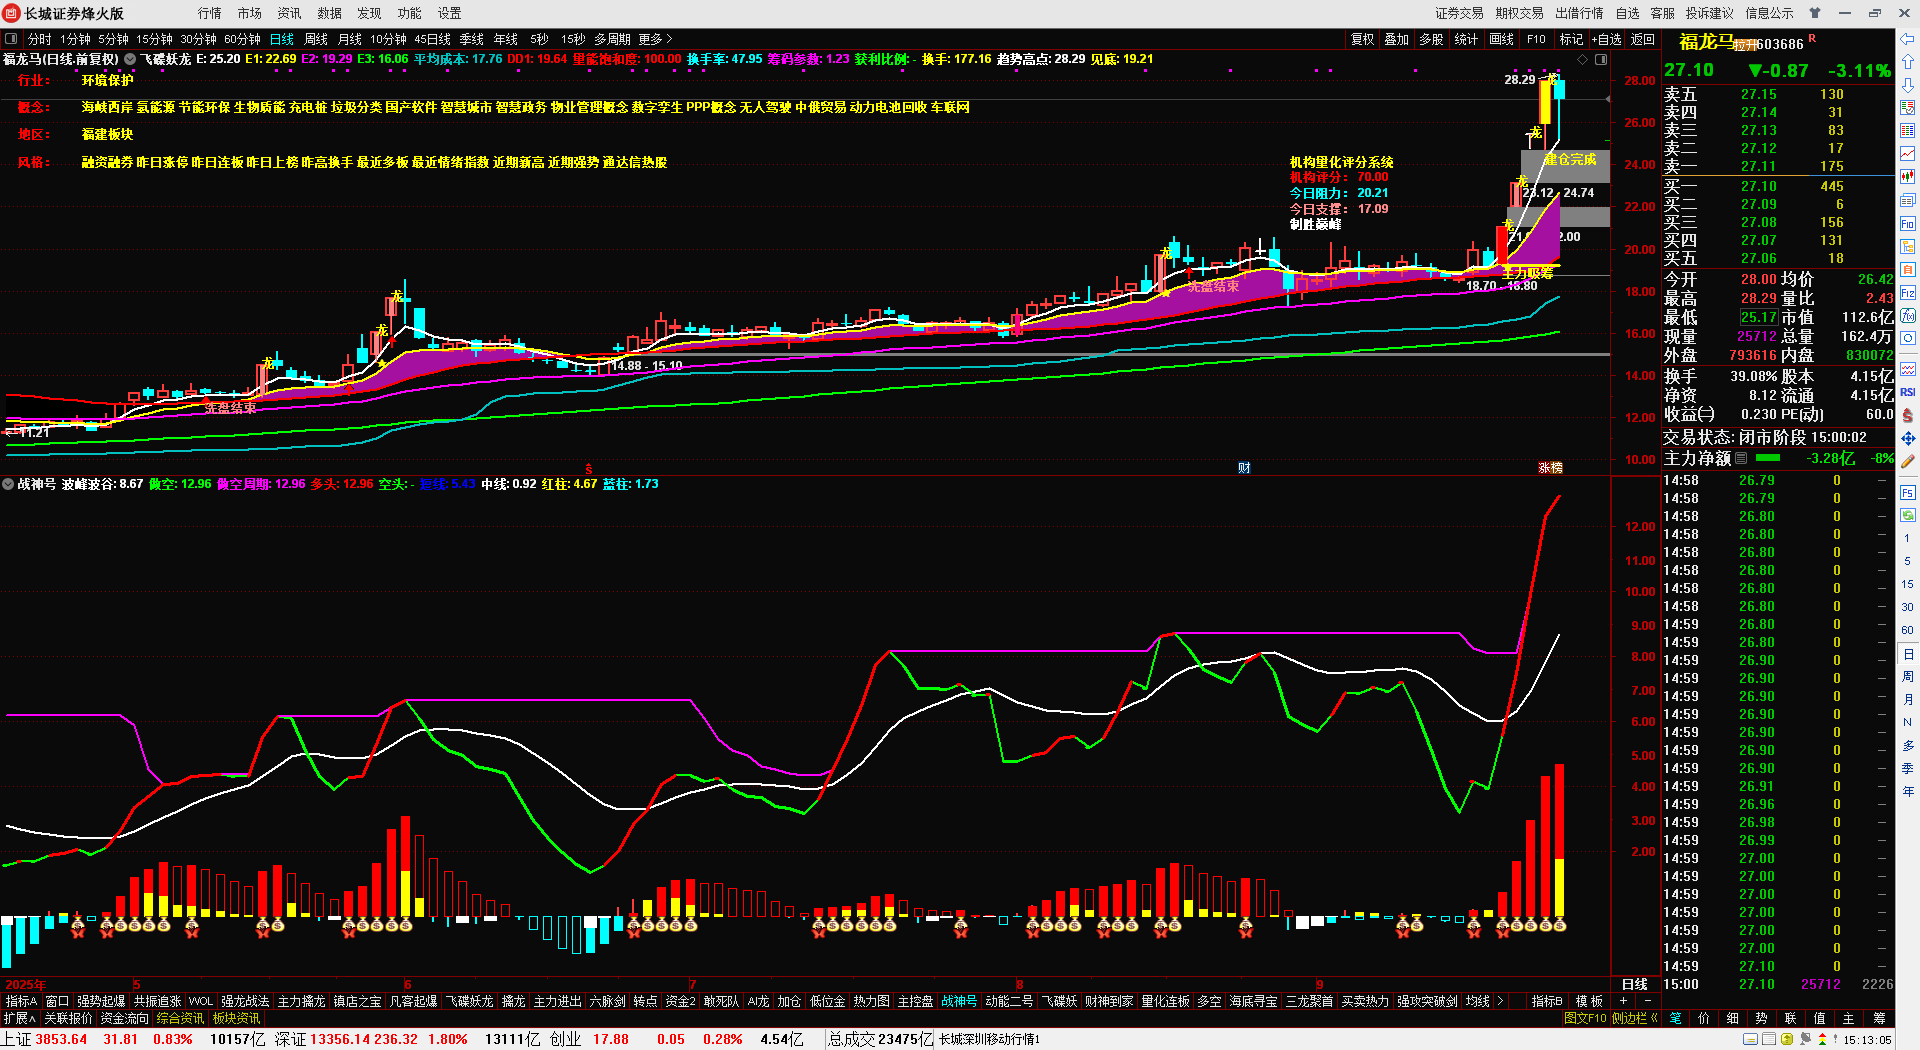
Task: Select quarterly 季 period in right sidebar
Action: tap(1908, 769)
